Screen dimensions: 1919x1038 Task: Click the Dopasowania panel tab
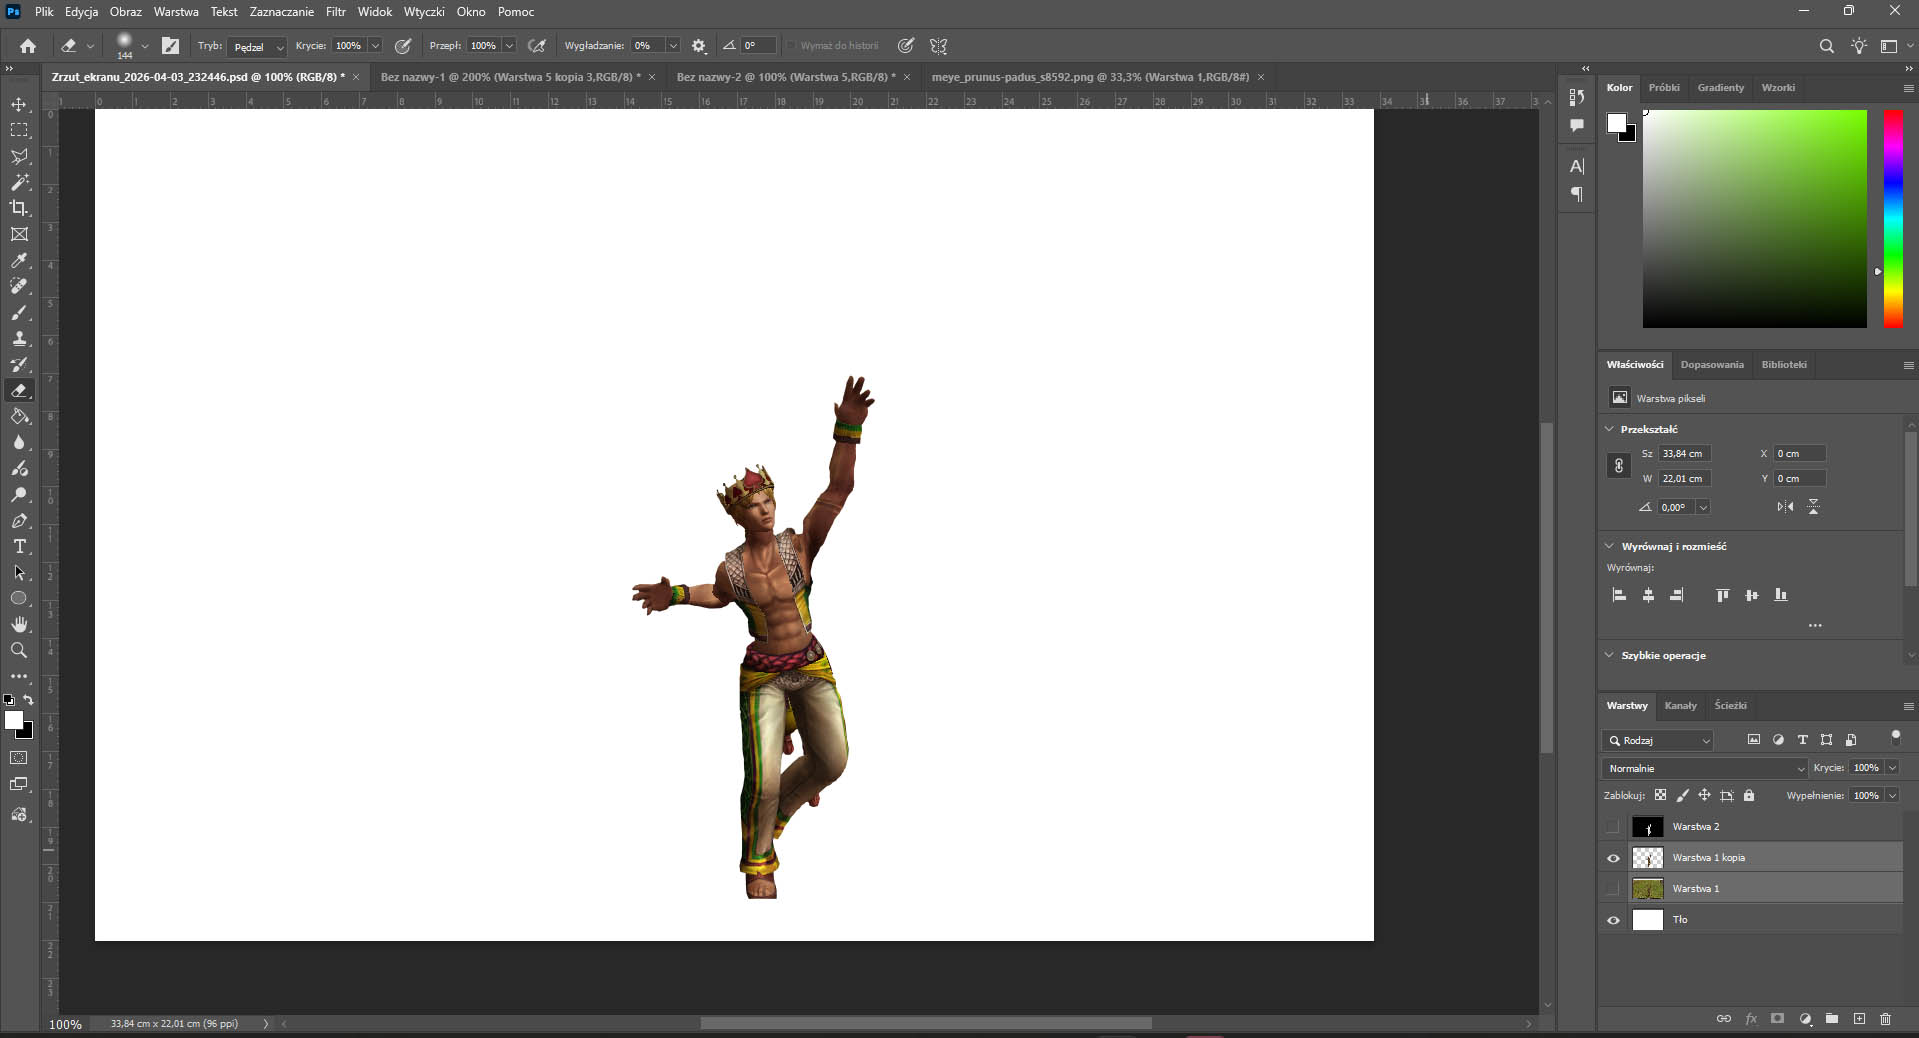pyautogui.click(x=1711, y=365)
